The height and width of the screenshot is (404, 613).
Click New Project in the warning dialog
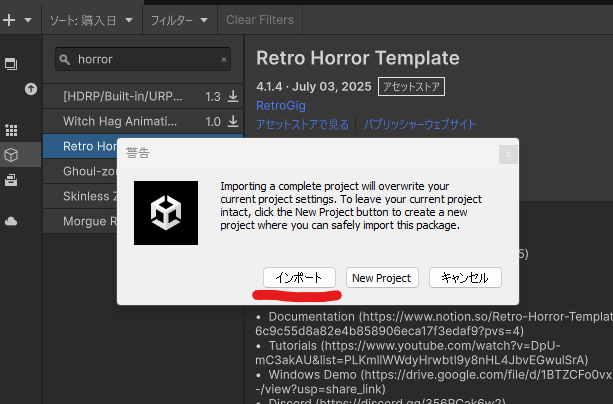(x=382, y=278)
